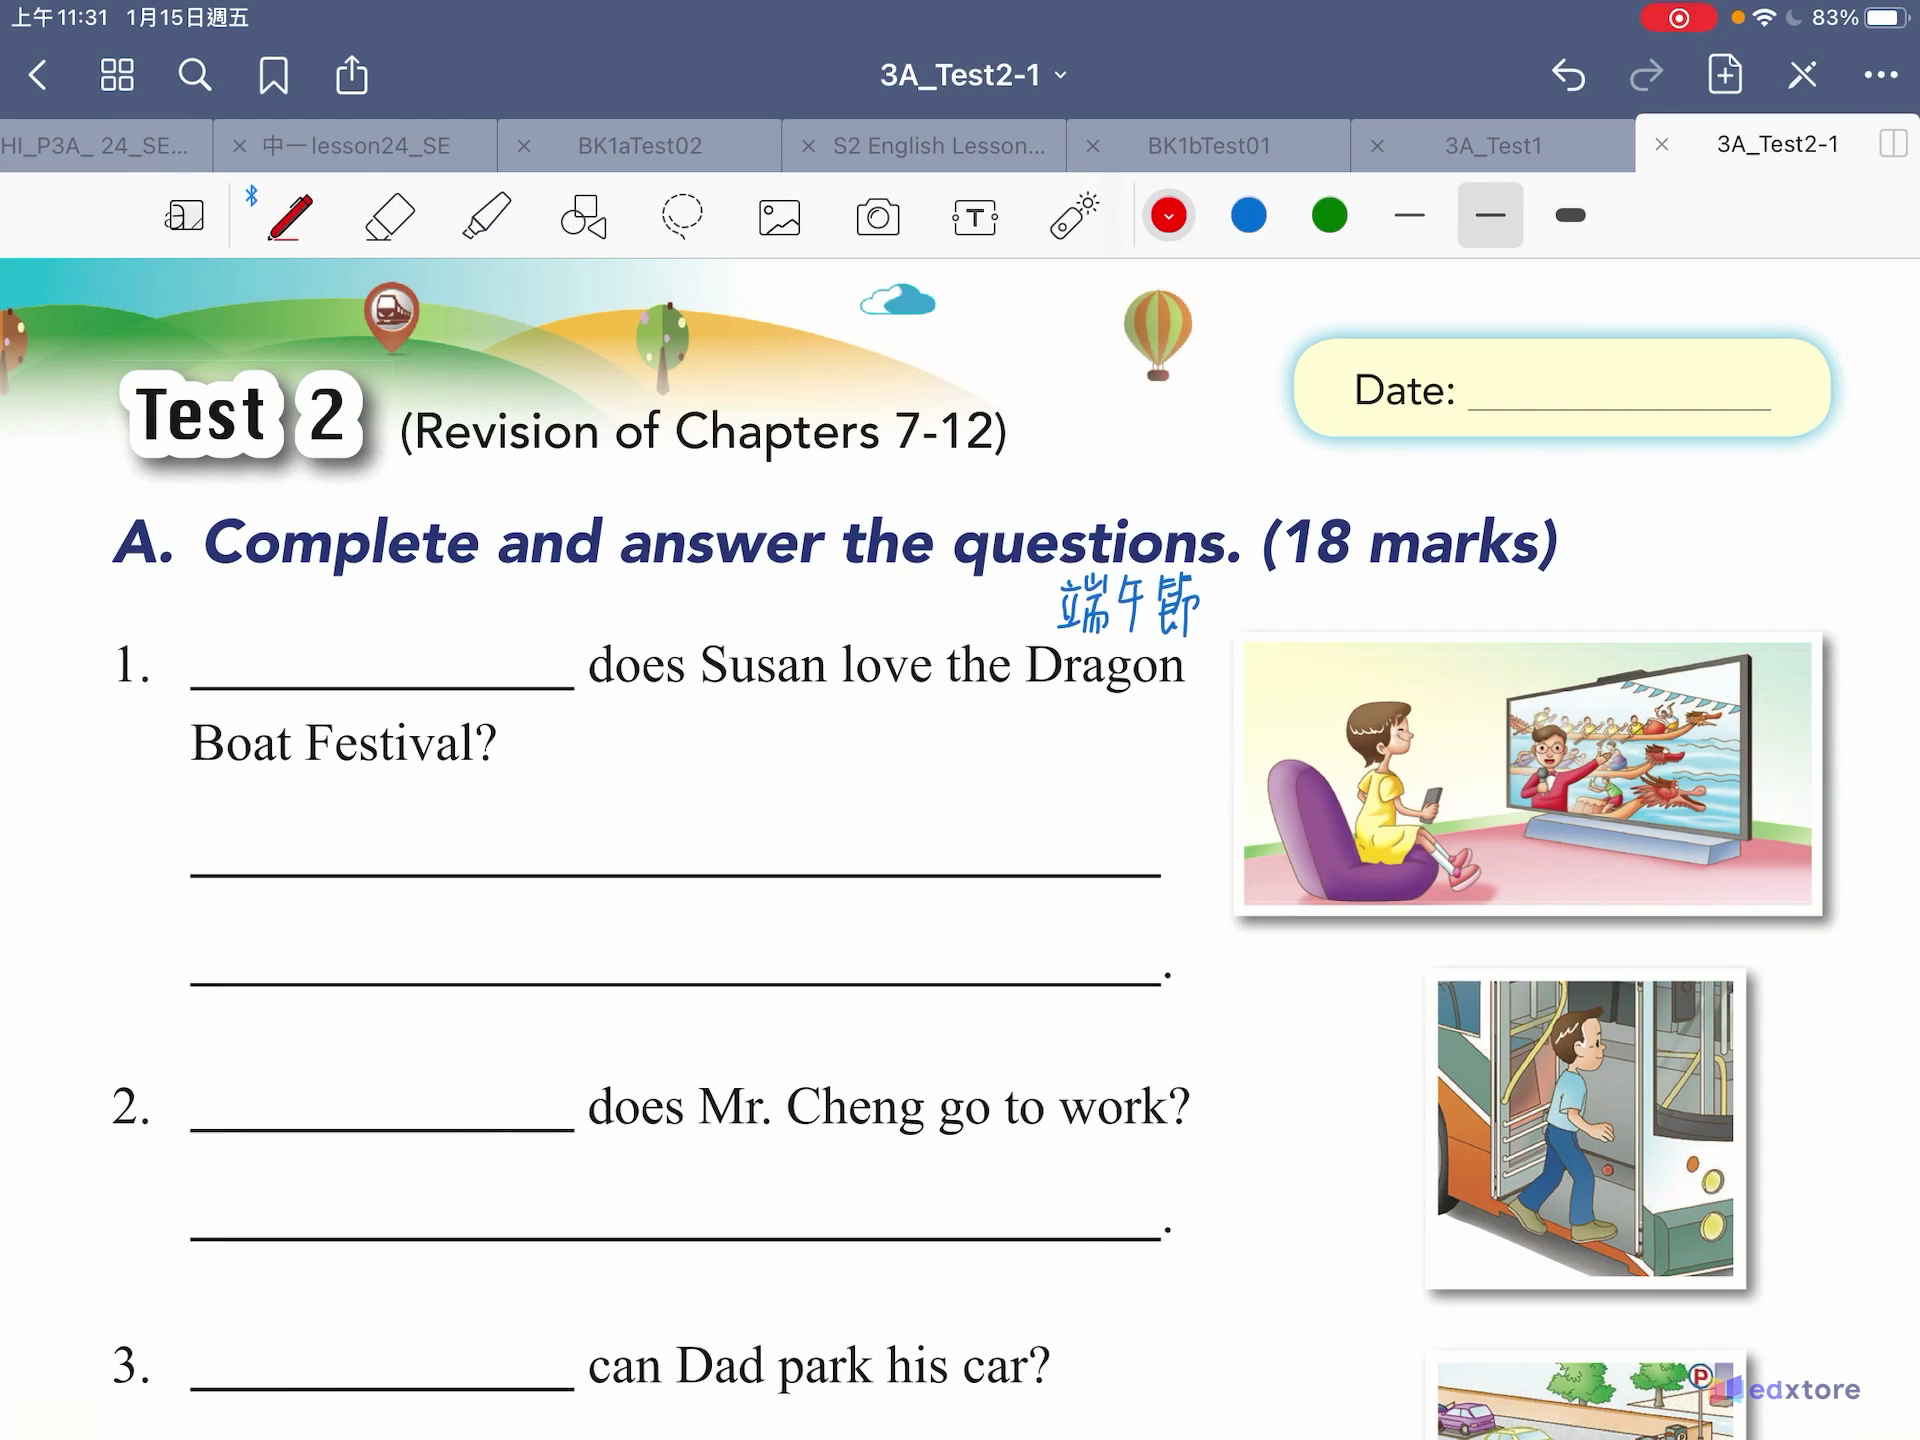Select the Pen tool
Viewport: 1920px width, 1440px height.
click(x=290, y=216)
